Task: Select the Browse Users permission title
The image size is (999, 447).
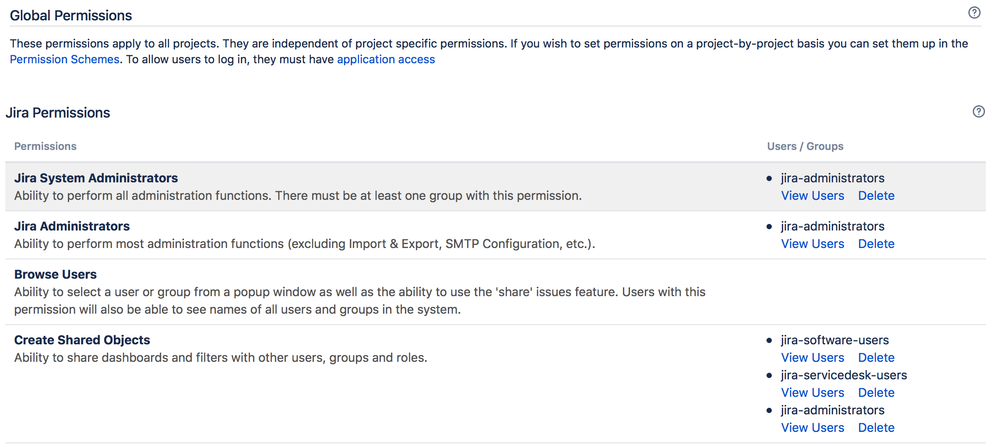Action: point(55,274)
